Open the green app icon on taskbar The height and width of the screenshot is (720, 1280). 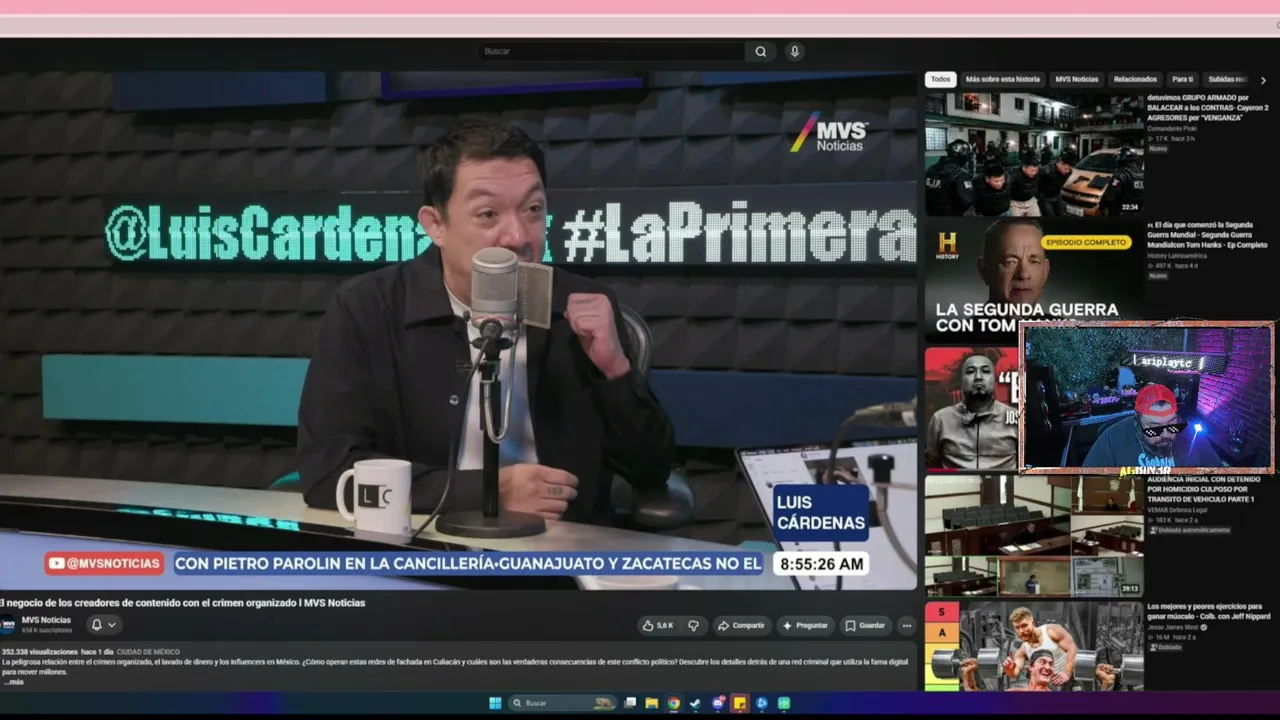tap(784, 703)
